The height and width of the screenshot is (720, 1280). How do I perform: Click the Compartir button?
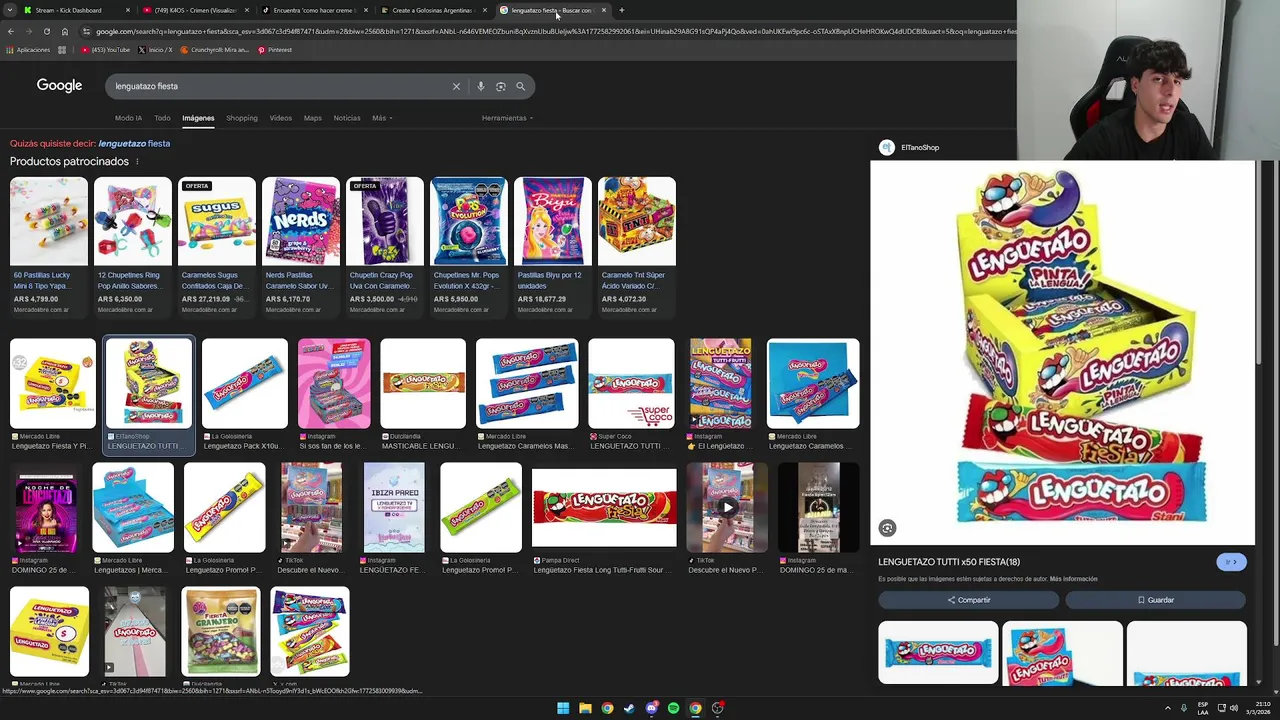click(x=968, y=600)
